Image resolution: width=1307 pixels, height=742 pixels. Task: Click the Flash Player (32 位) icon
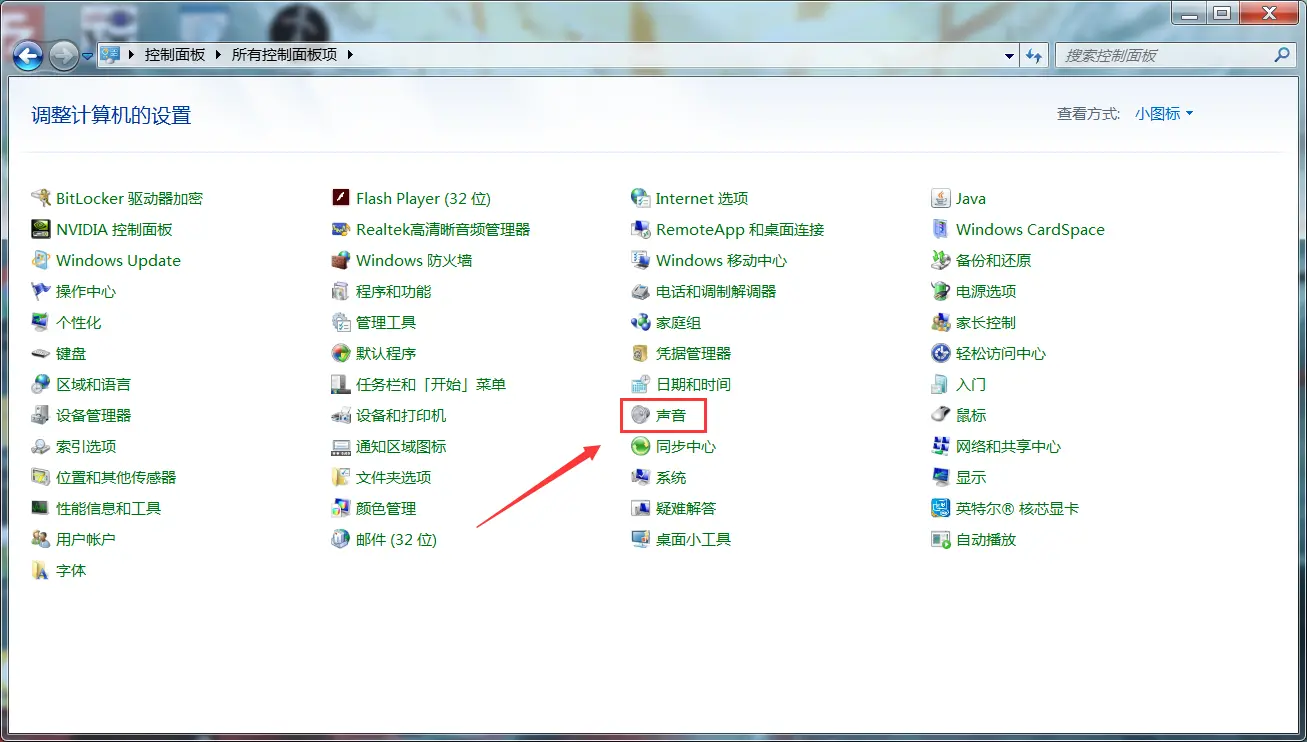340,198
